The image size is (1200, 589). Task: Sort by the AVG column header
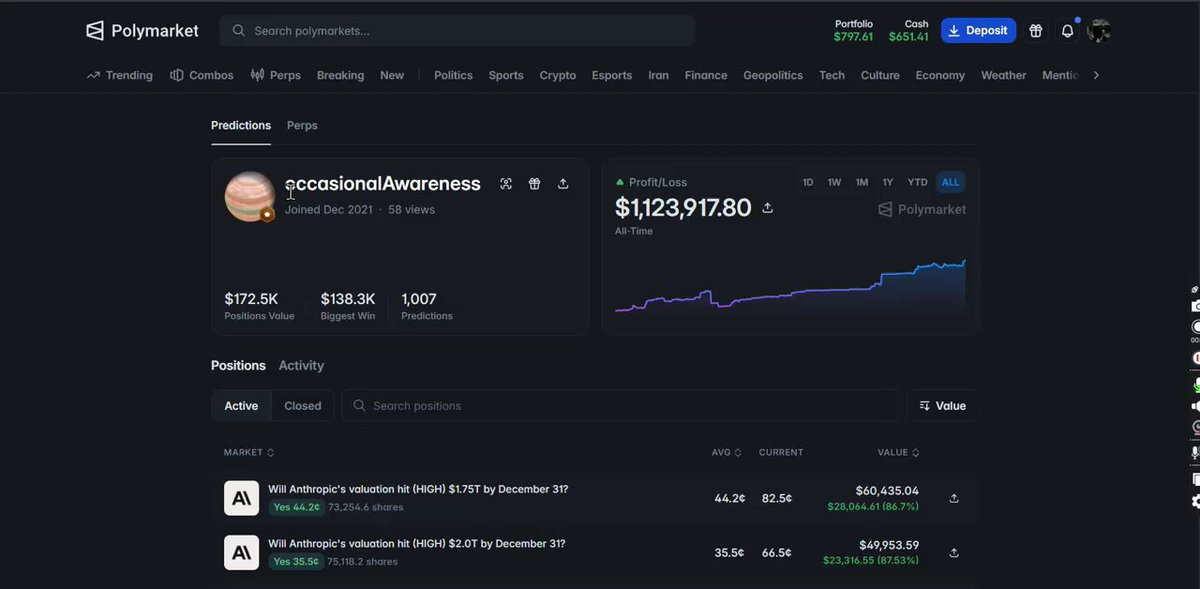point(727,453)
